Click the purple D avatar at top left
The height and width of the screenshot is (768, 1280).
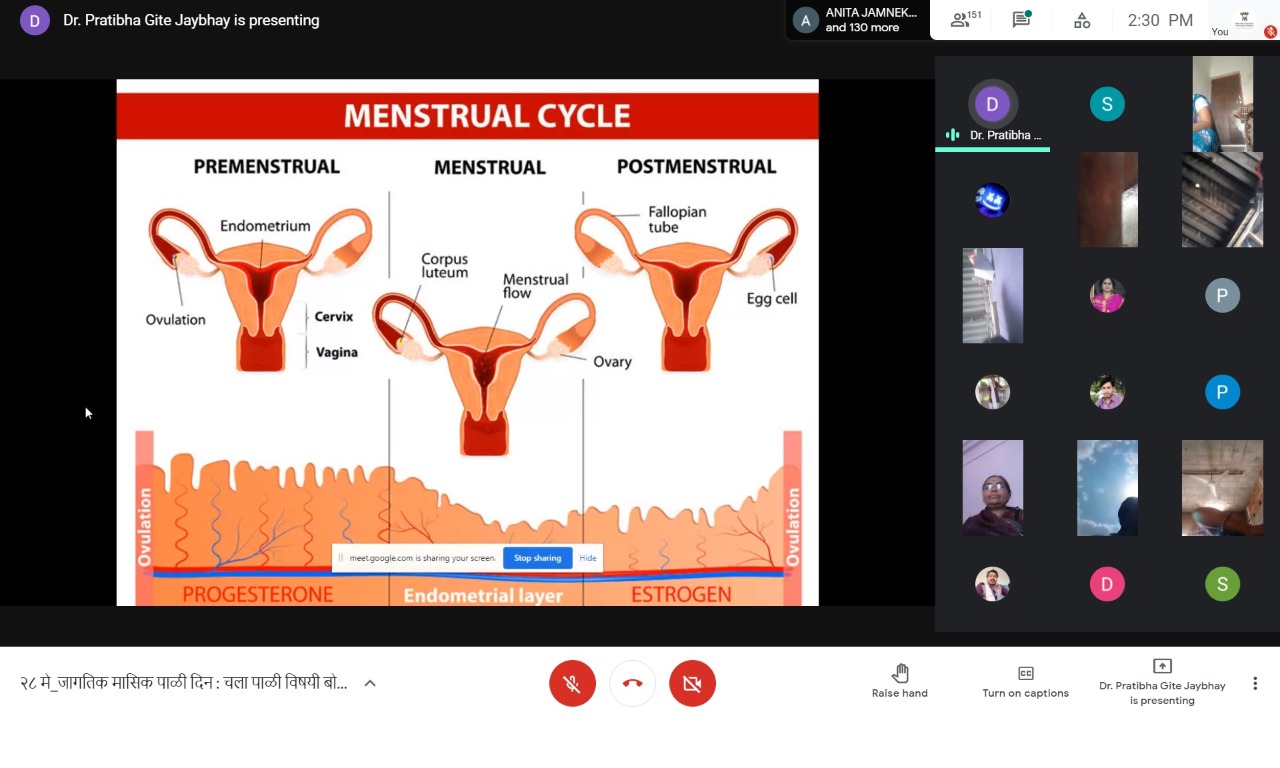35,20
